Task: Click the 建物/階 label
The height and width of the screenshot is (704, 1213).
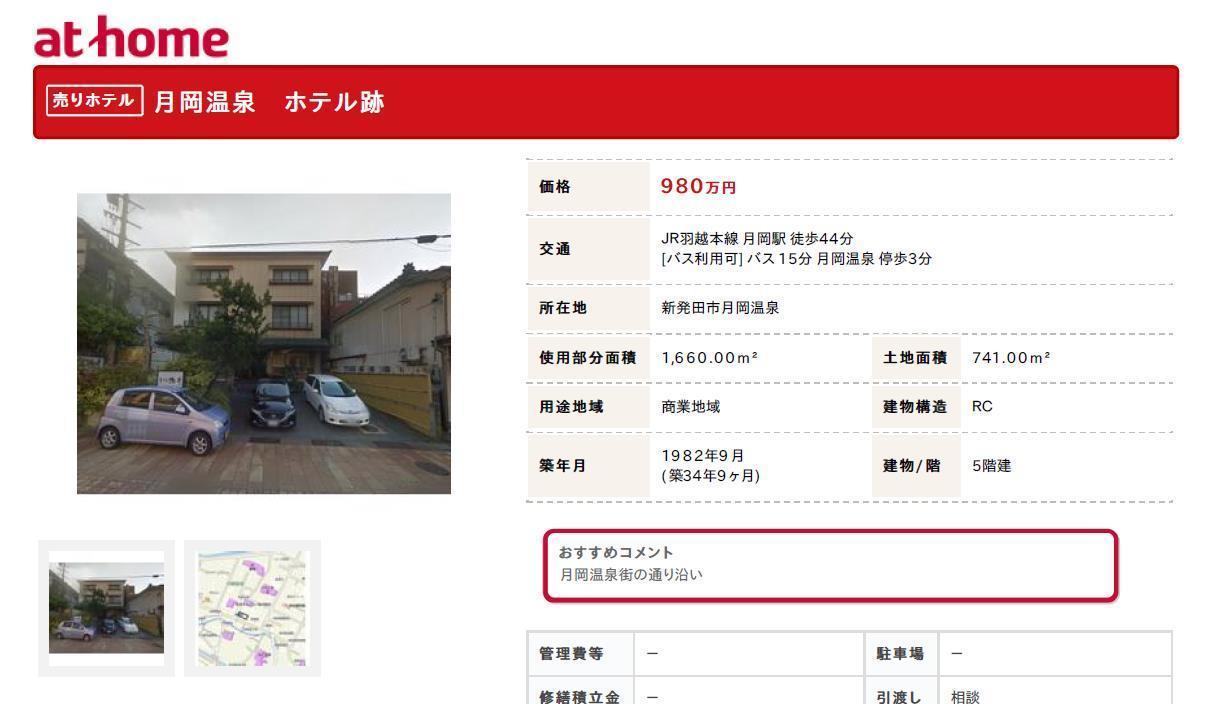Action: (x=912, y=466)
